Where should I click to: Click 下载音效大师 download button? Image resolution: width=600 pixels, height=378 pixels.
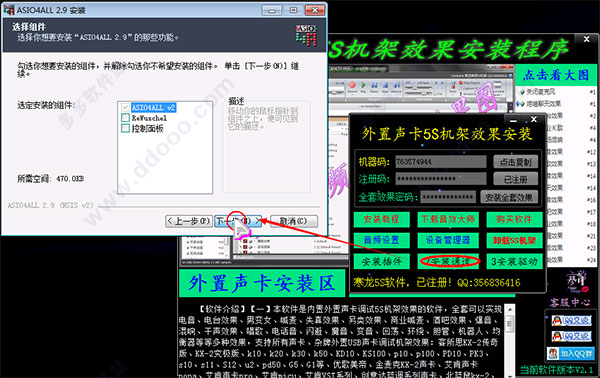pos(448,220)
